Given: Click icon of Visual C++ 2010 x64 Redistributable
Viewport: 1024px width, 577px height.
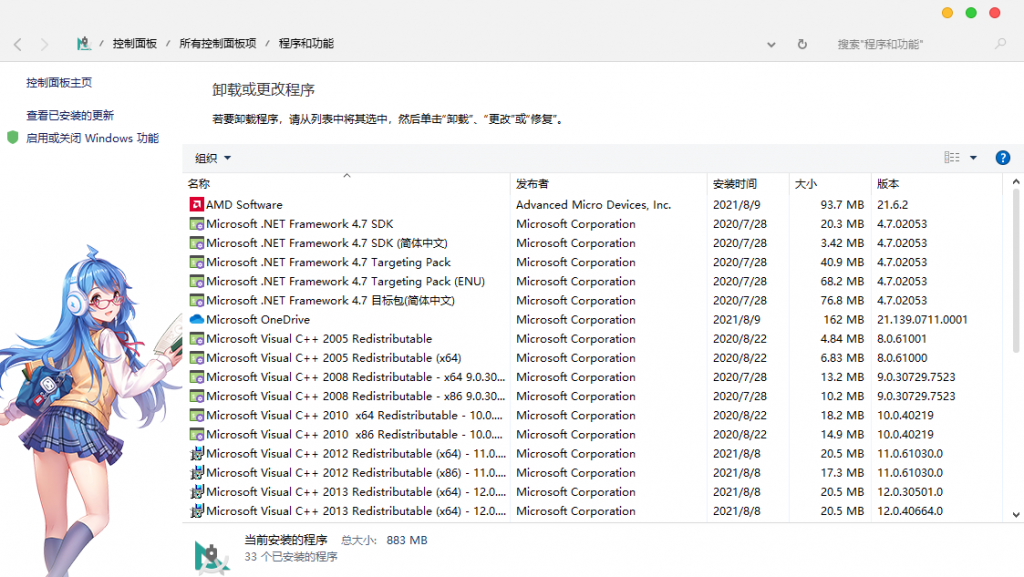Looking at the screenshot, I should click(197, 415).
